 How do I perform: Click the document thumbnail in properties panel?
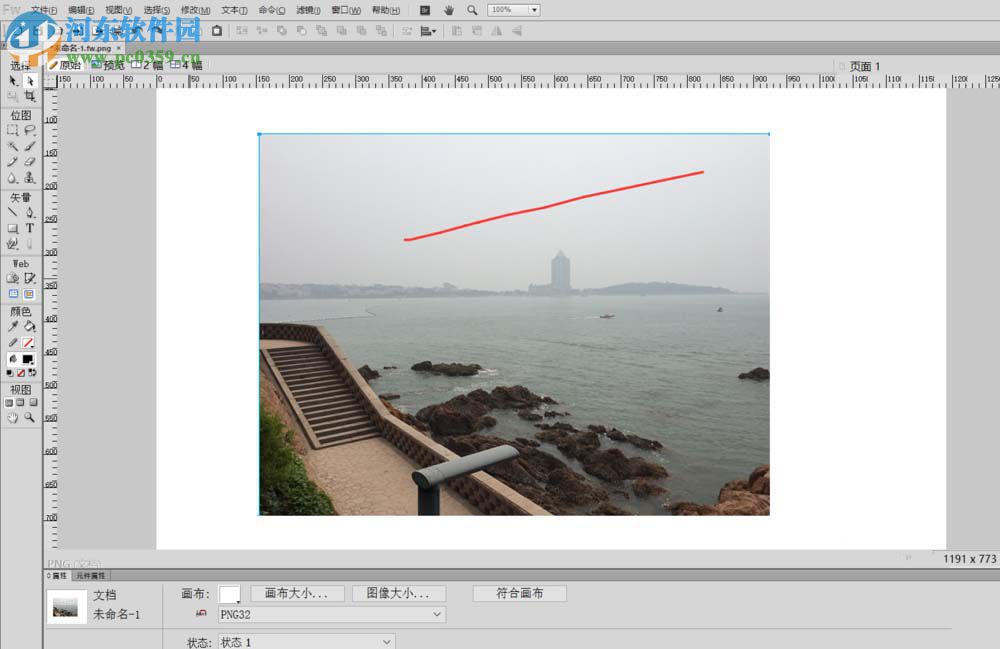(66, 607)
